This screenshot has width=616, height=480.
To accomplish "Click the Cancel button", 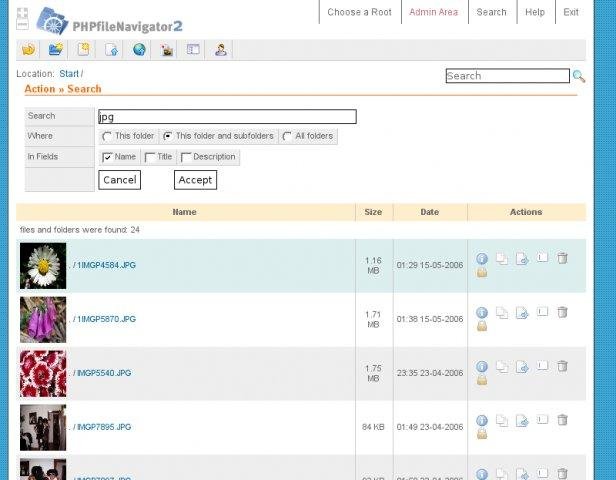I will click(119, 180).
